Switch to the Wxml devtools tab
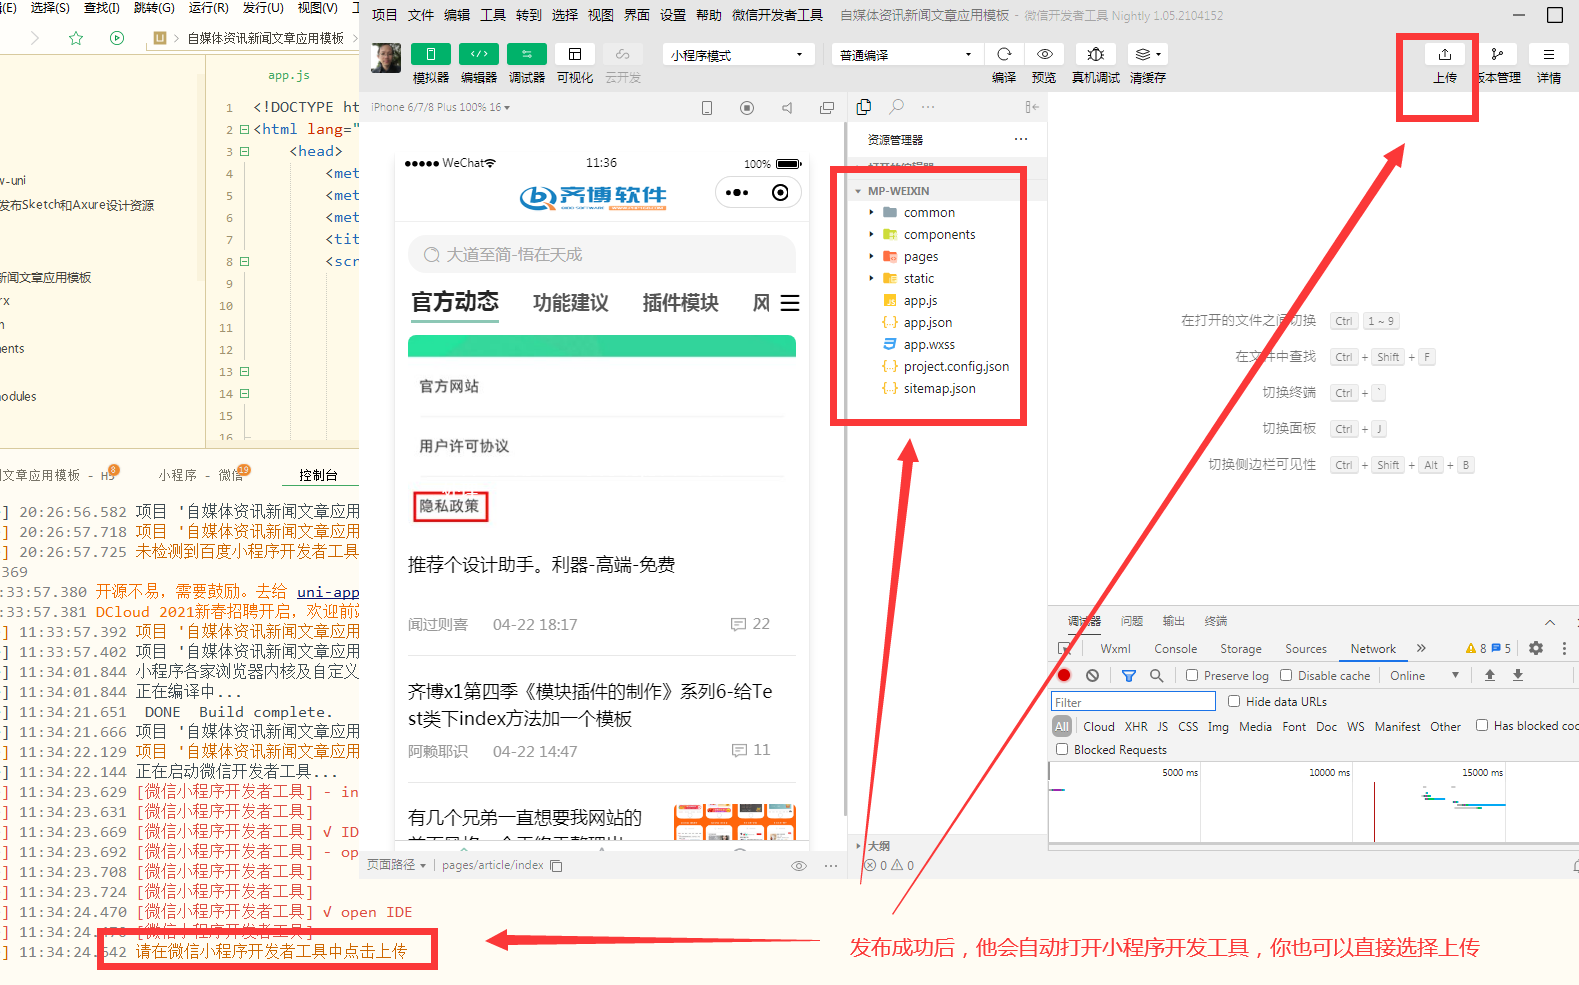1579x985 pixels. coord(1115,649)
